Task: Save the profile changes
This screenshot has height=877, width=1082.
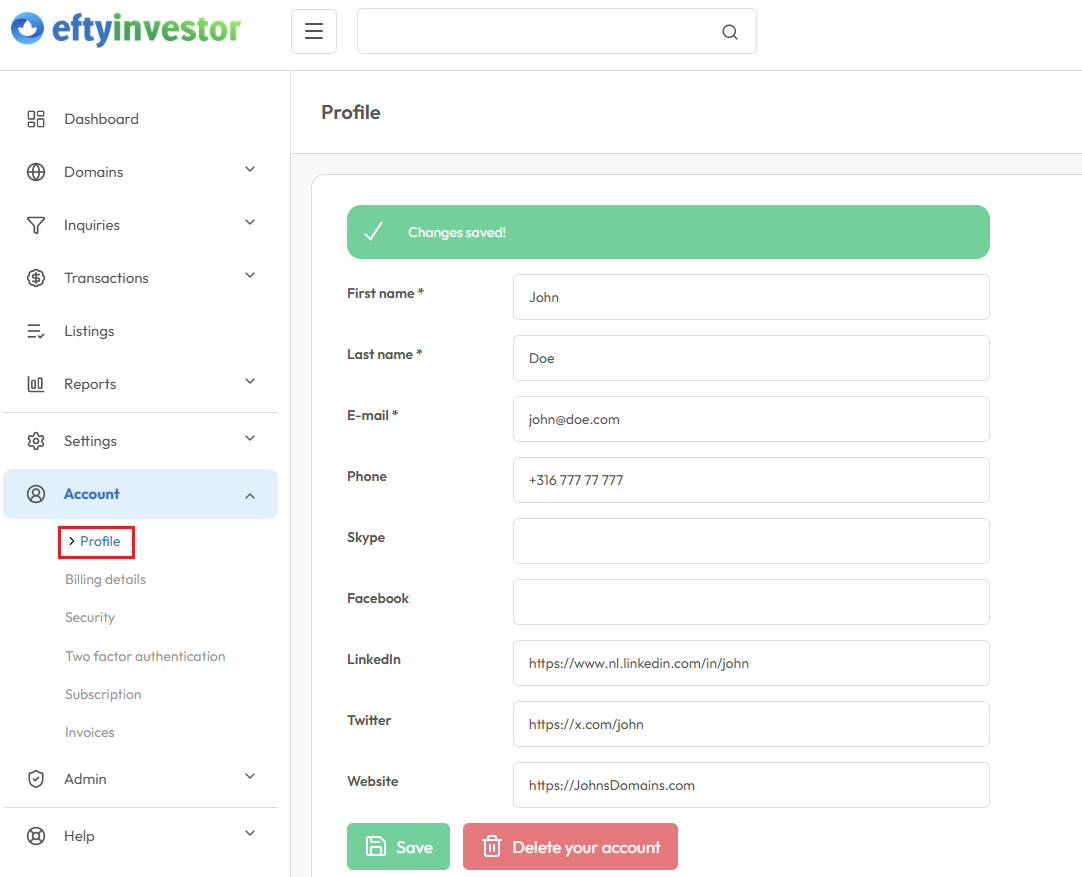Action: (x=398, y=845)
